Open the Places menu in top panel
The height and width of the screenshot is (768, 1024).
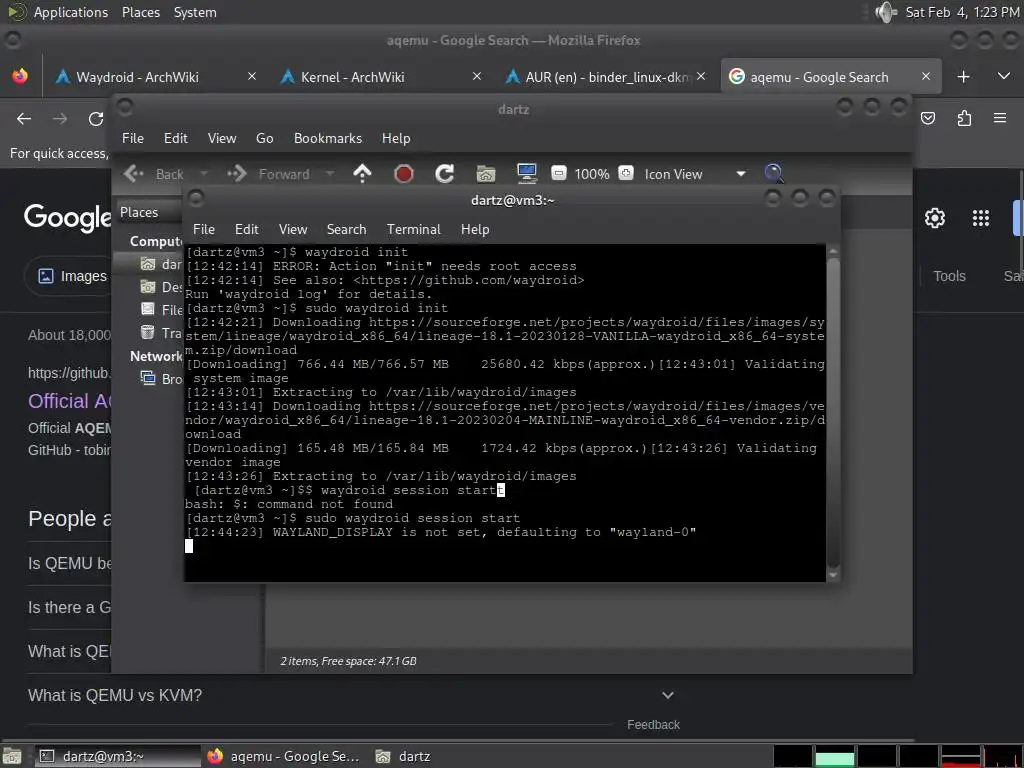[140, 12]
